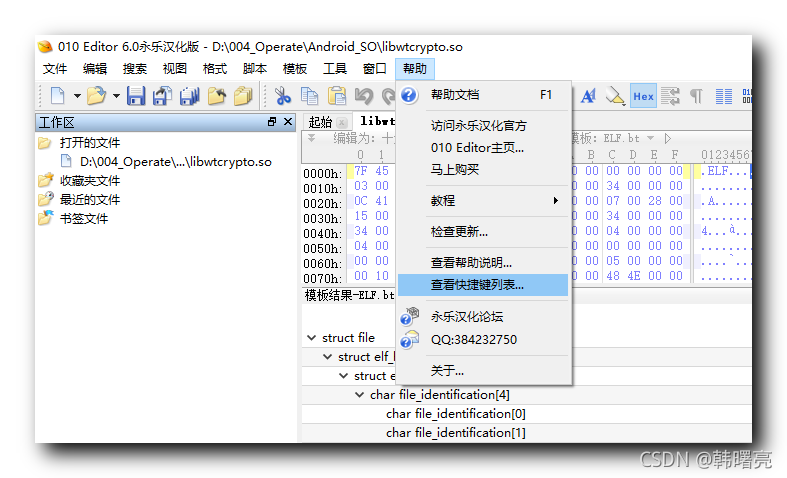Collapse the third-level struct e node
This screenshot has height=478, width=787.
(344, 376)
